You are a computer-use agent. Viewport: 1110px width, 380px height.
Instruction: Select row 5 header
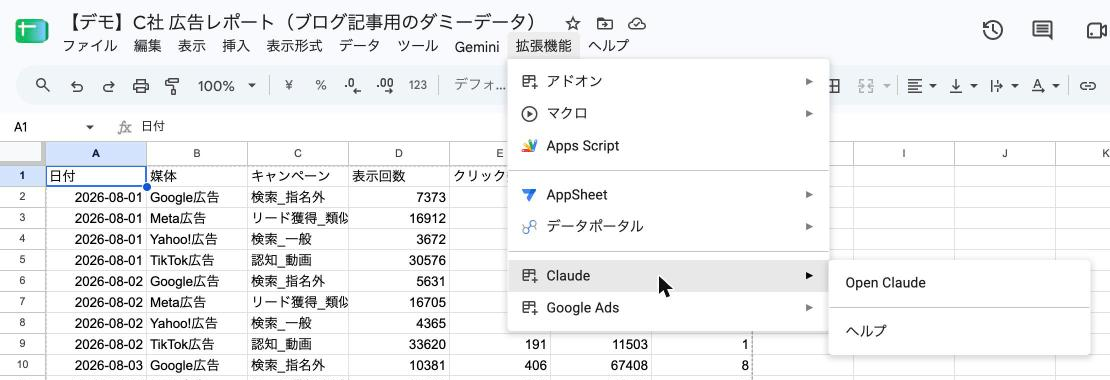(x=23, y=260)
